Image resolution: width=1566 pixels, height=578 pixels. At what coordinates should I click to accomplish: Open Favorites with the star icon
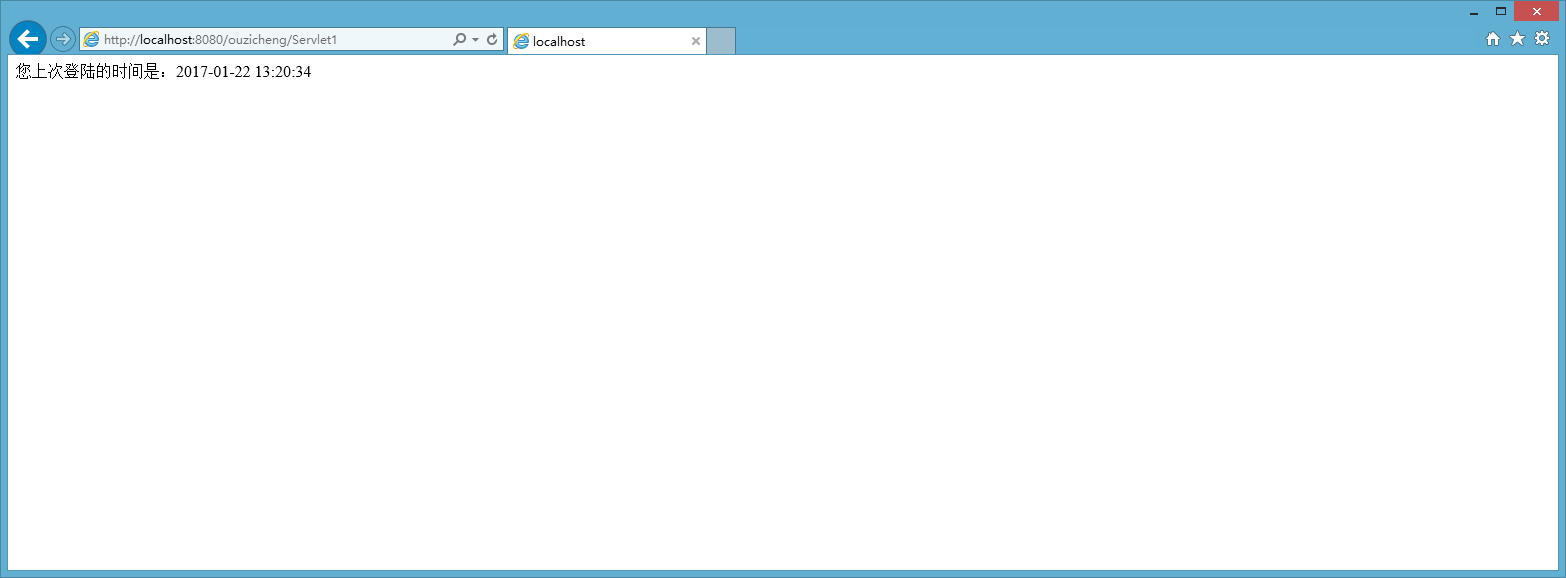pos(1517,39)
